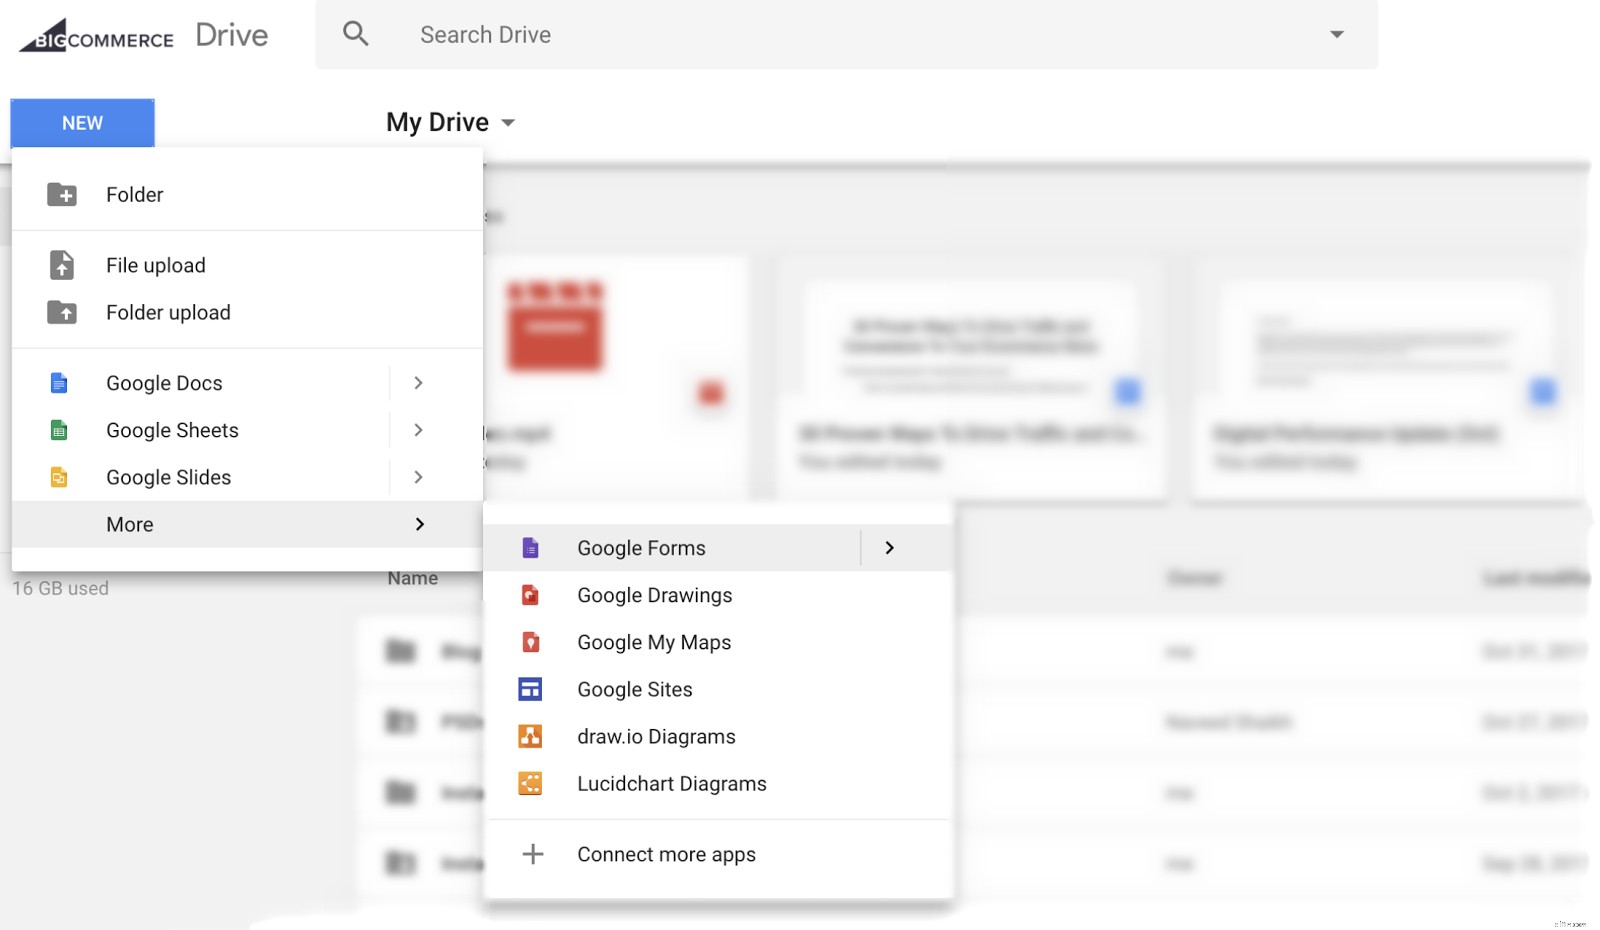Click the Google Sheets icon
Screen dimensions: 1600x930
(x=59, y=430)
